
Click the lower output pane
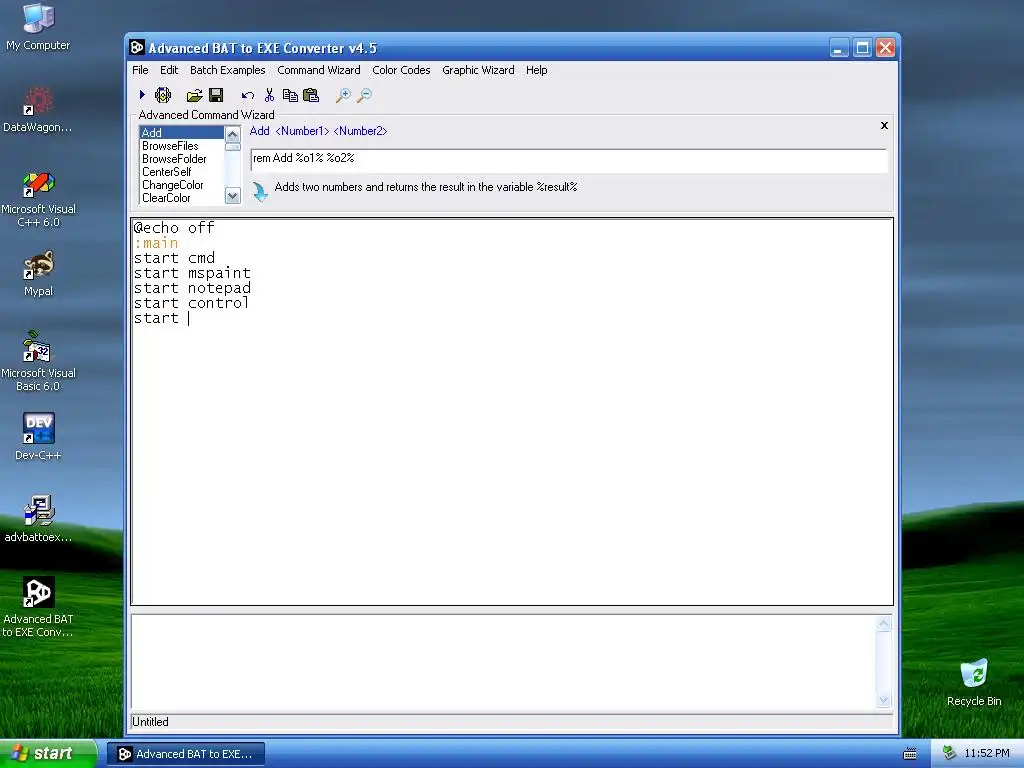point(503,662)
